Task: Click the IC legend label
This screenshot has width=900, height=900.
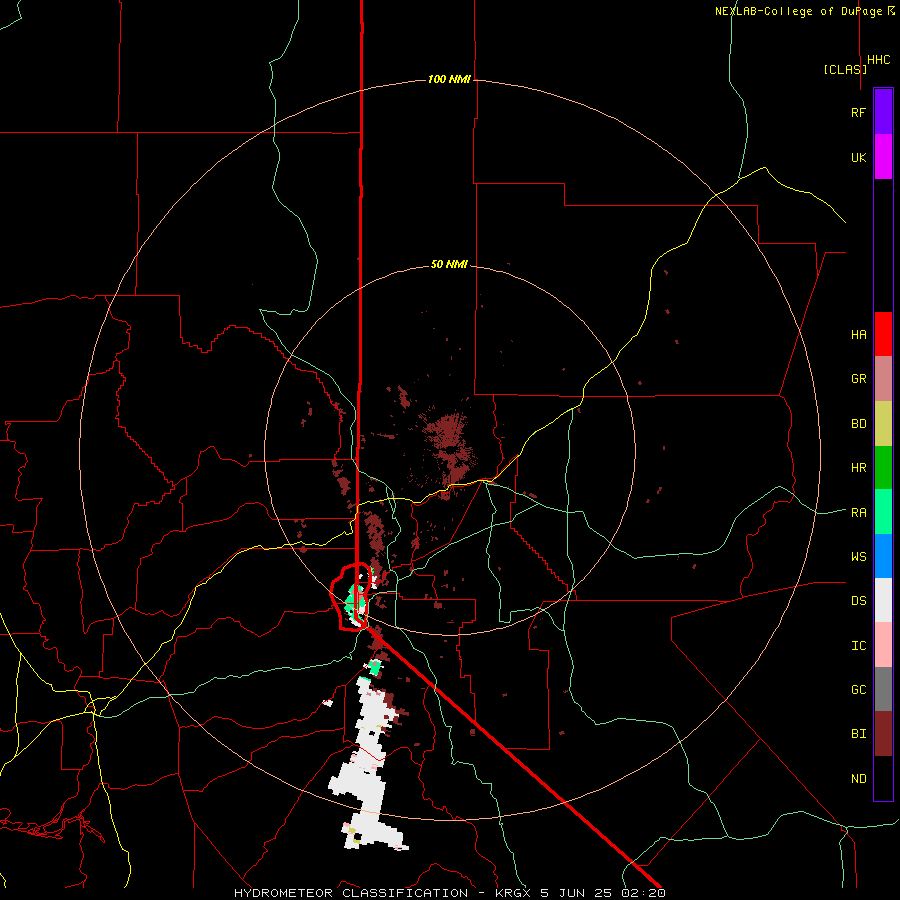Action: click(858, 646)
